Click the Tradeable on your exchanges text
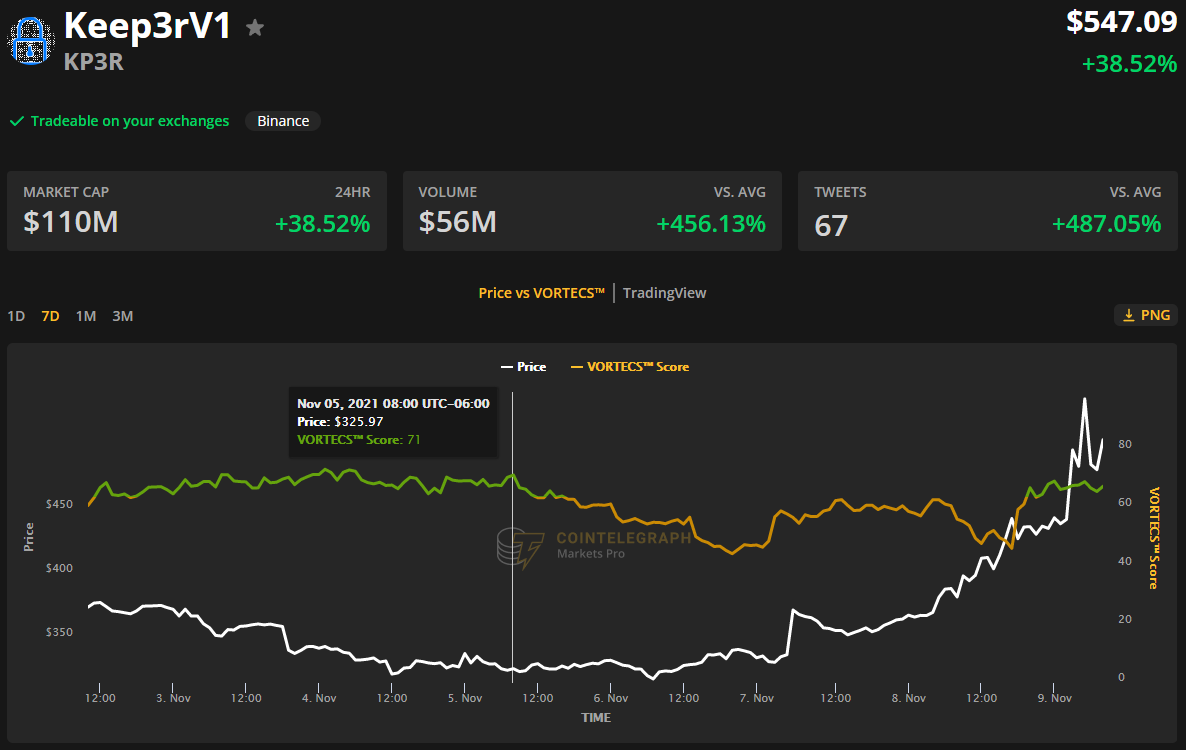 129,121
